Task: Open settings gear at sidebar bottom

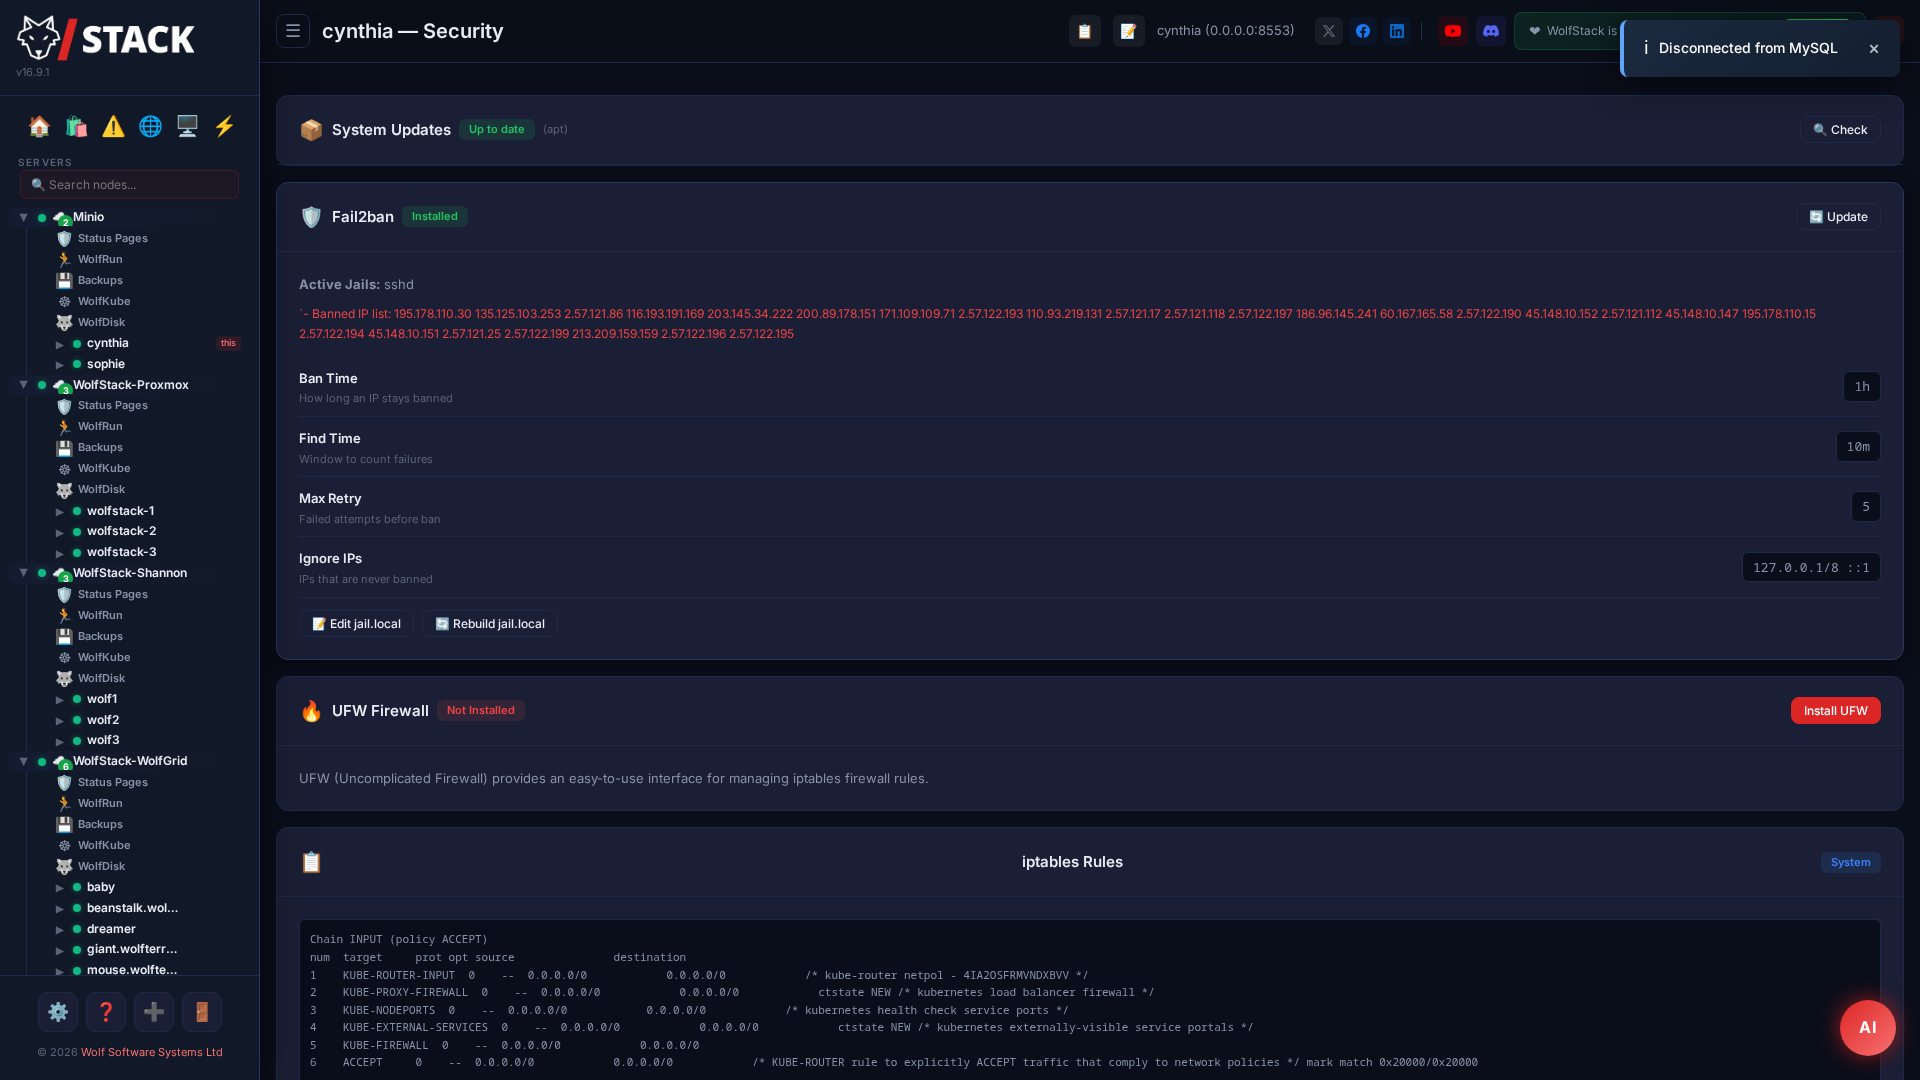Action: 58,1012
